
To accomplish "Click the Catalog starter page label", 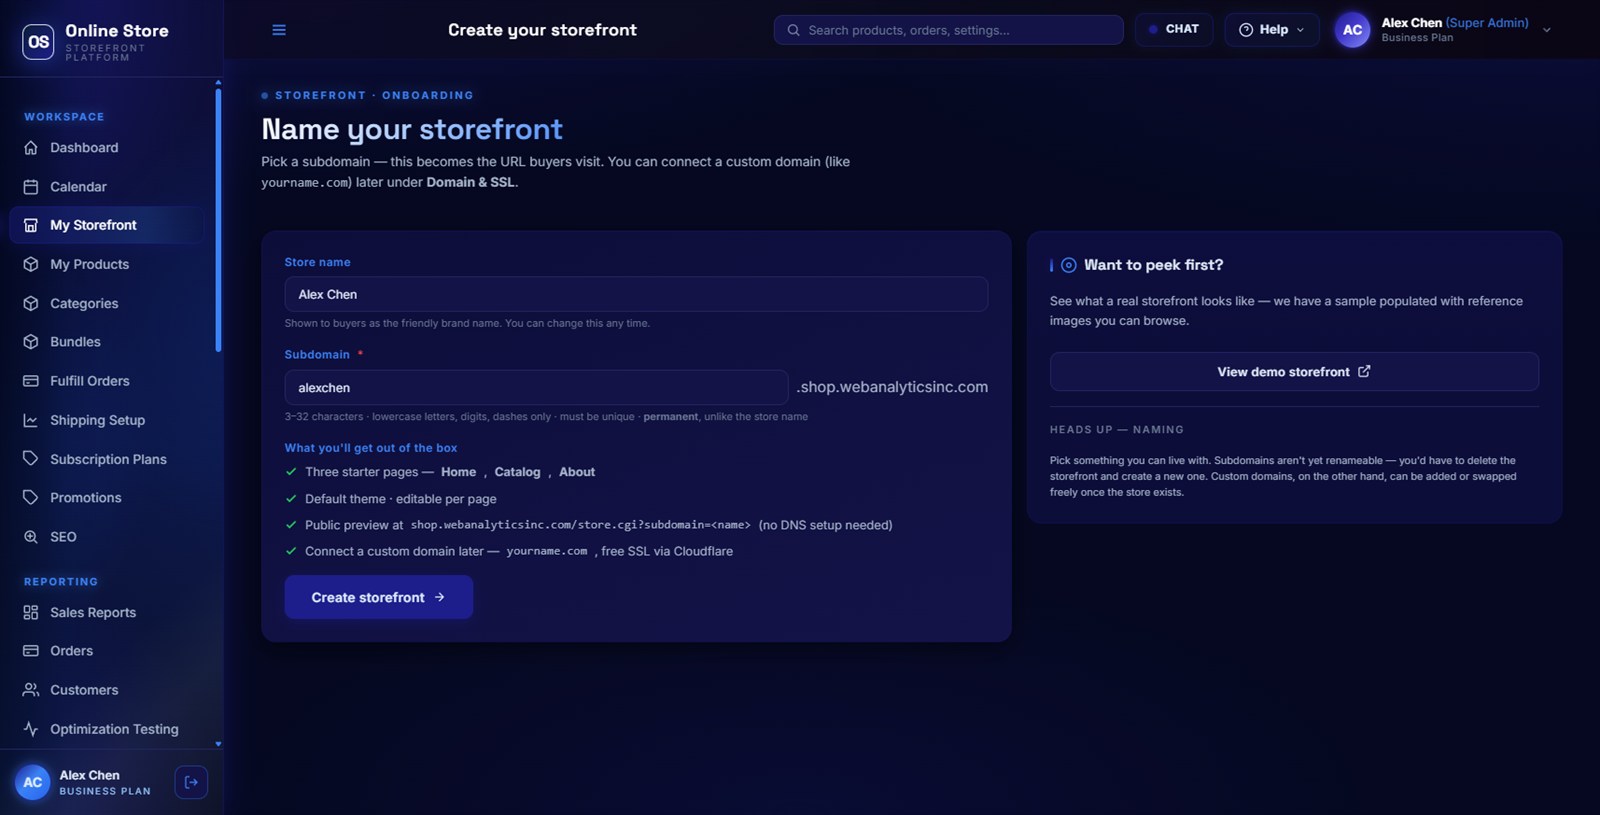I will (x=517, y=472).
